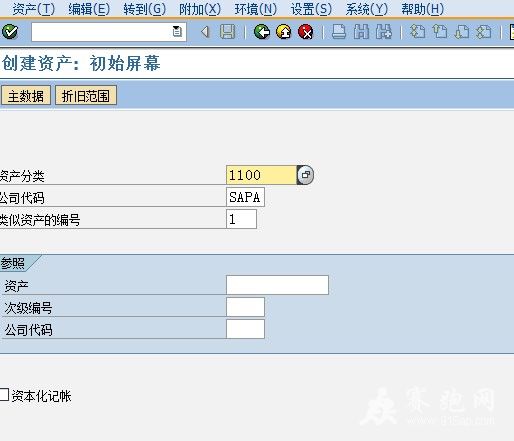Click the yellow Exit arrow icon
The width and height of the screenshot is (514, 441).
point(284,32)
